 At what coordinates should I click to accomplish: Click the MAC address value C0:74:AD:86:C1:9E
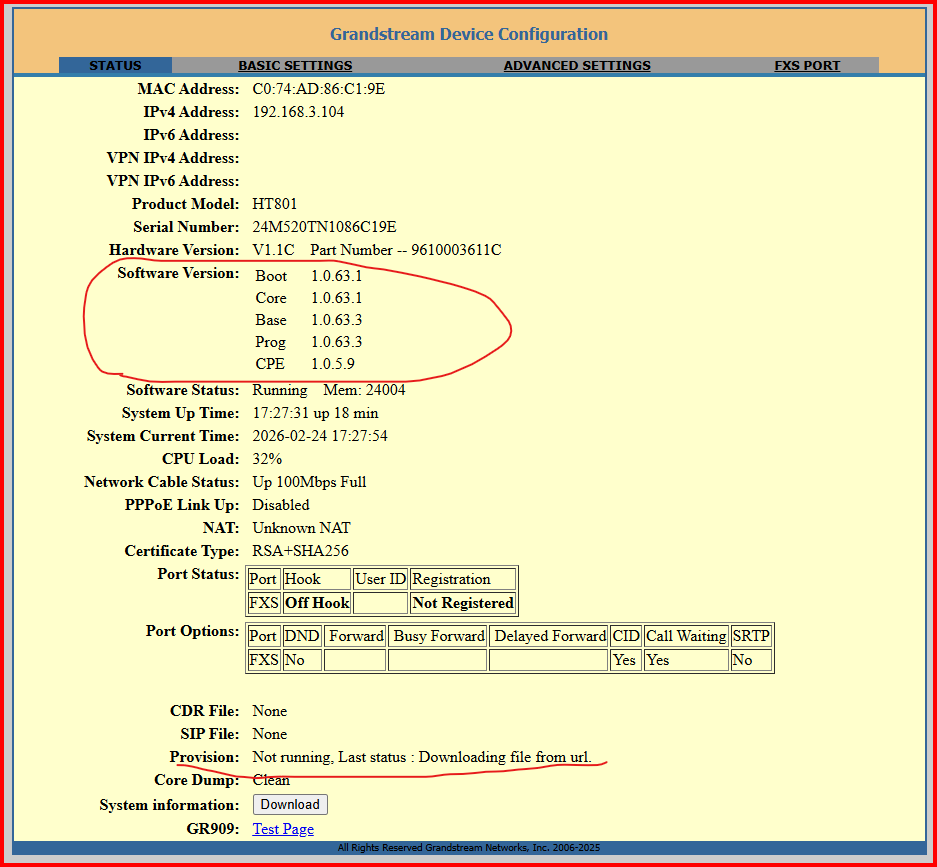[318, 89]
